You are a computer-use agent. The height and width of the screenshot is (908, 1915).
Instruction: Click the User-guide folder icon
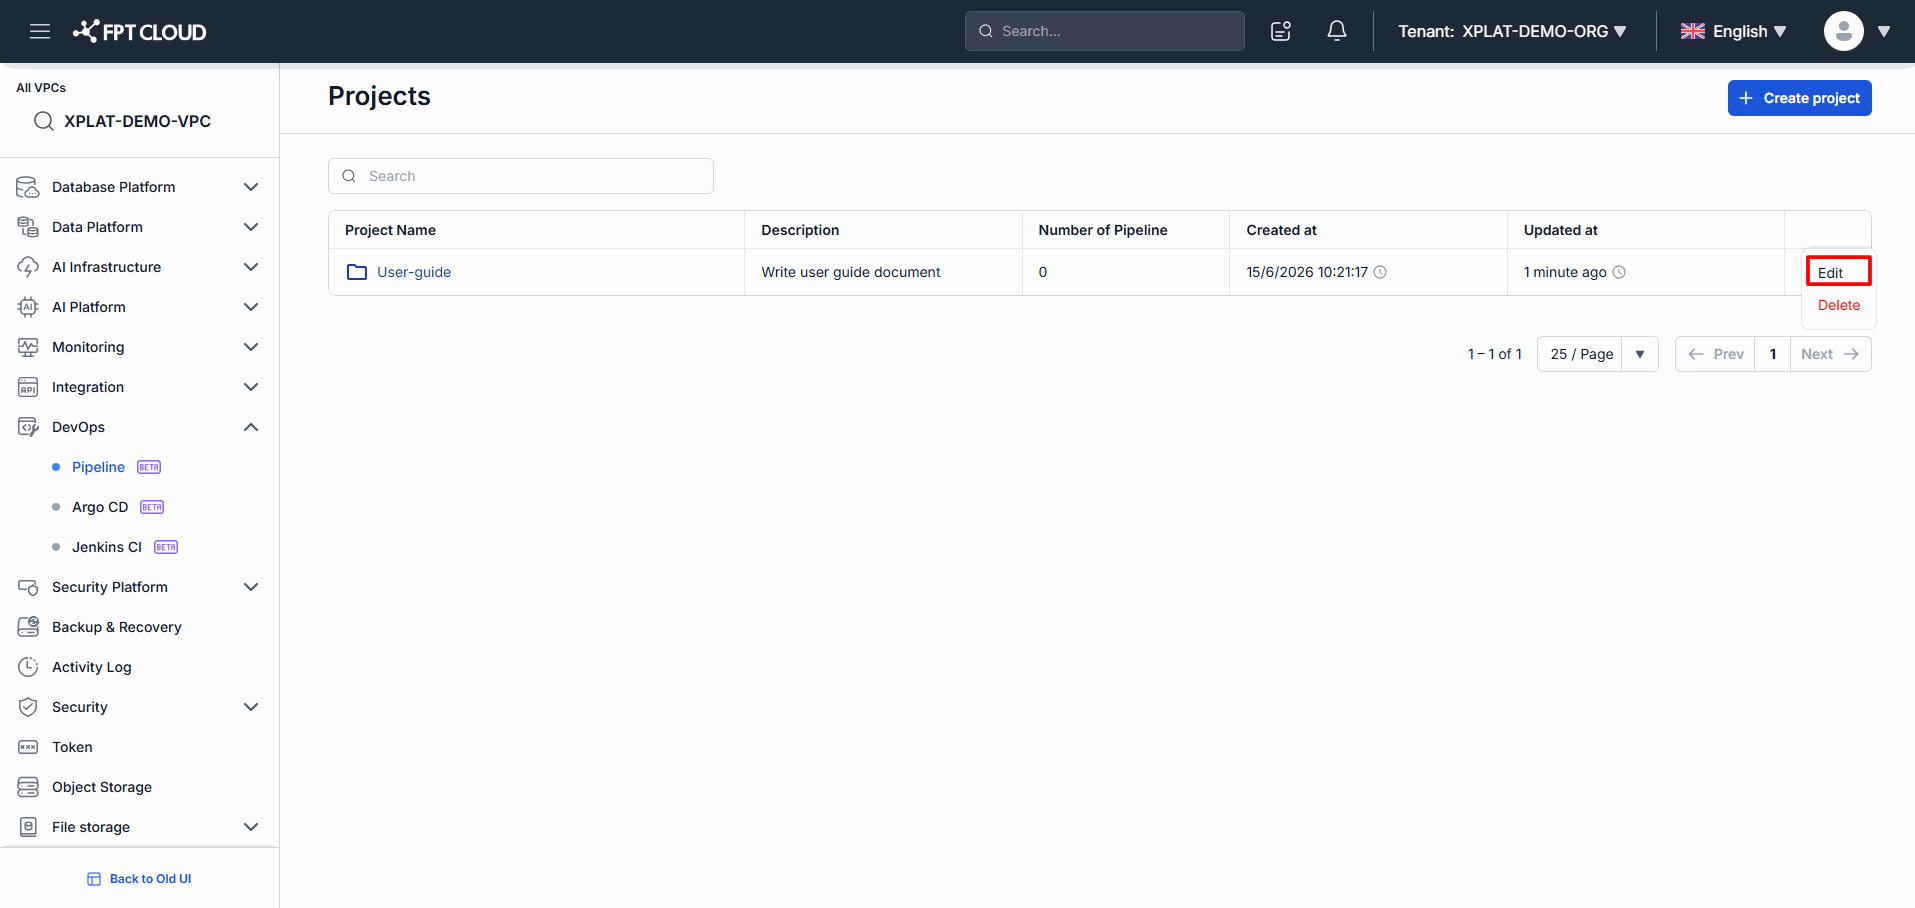click(357, 272)
